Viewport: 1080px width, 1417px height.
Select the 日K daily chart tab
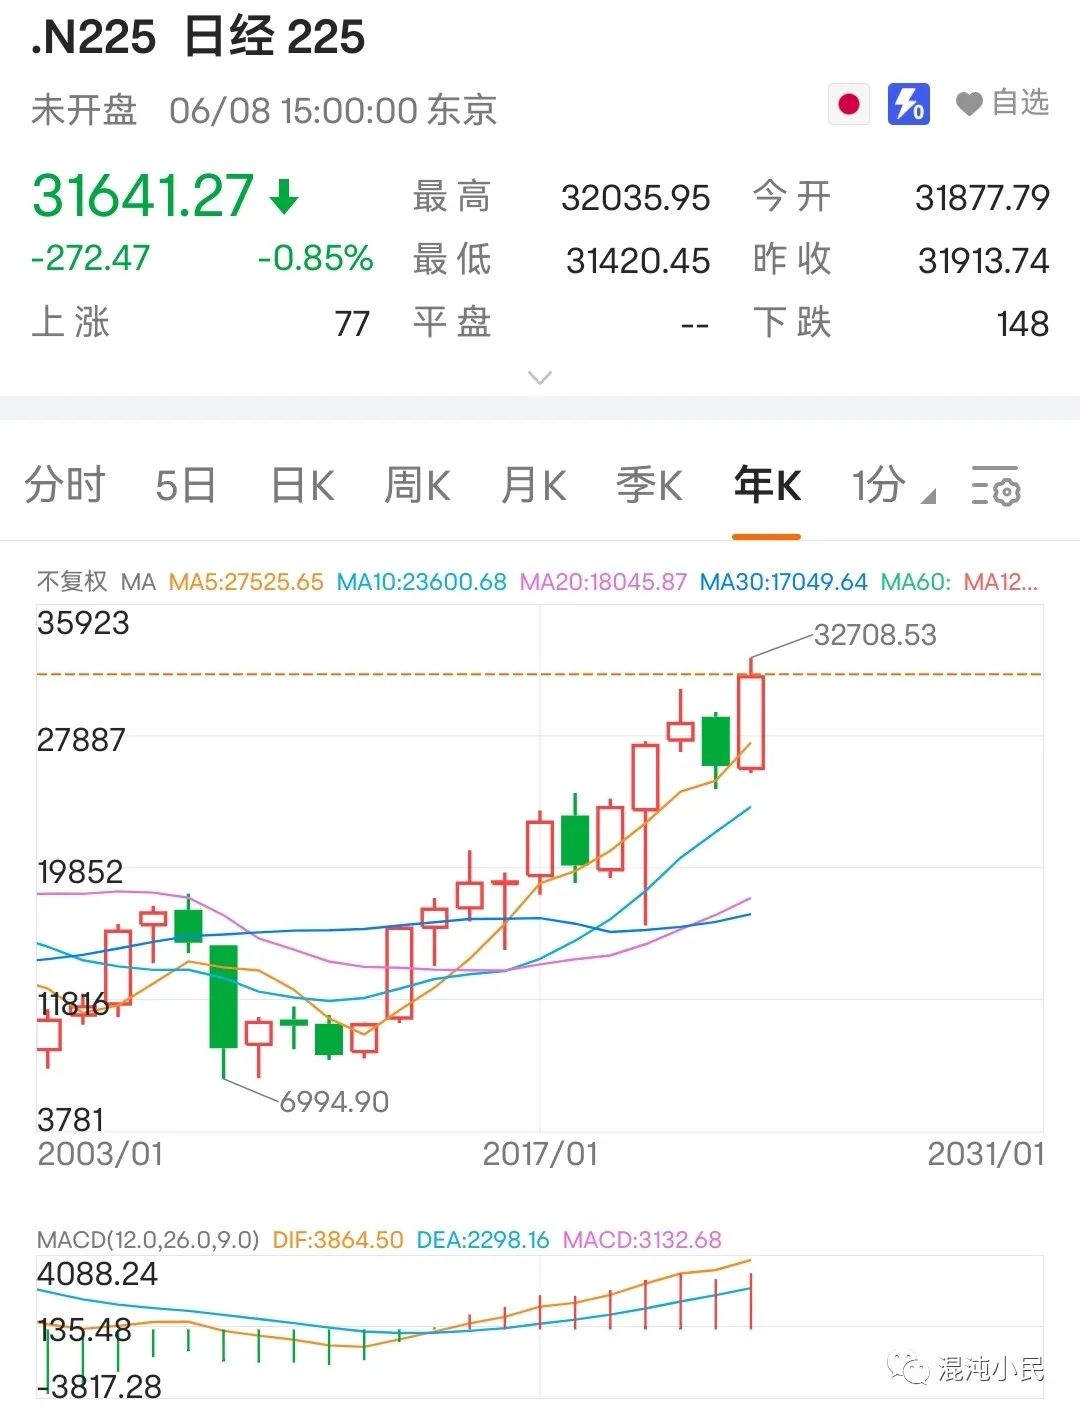click(302, 486)
